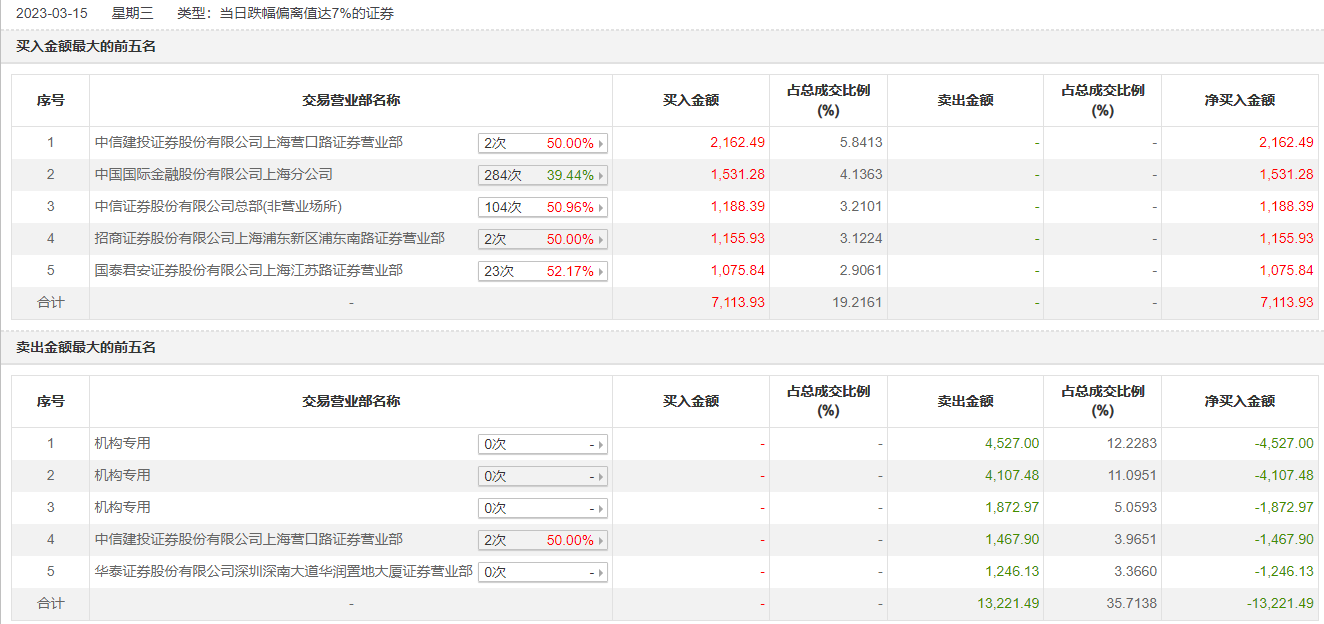This screenshot has width=1324, height=624.
Task: Click 机构专用 in the 4,527.00 sell row
Action: (x=123, y=444)
